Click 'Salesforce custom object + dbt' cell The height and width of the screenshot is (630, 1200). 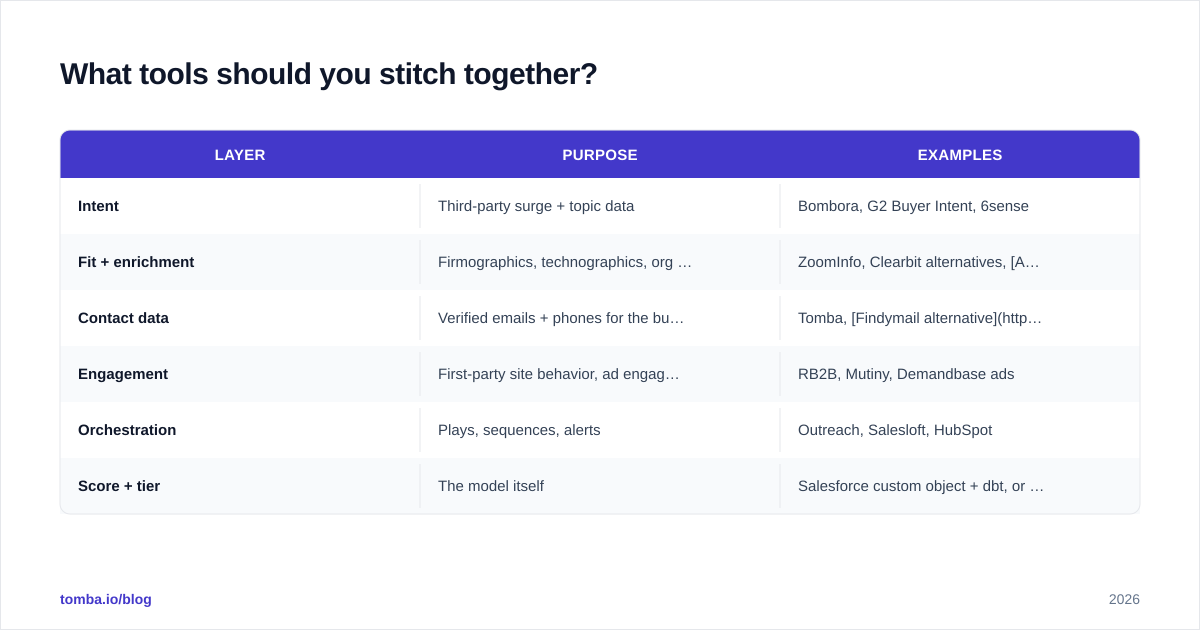click(x=921, y=486)
